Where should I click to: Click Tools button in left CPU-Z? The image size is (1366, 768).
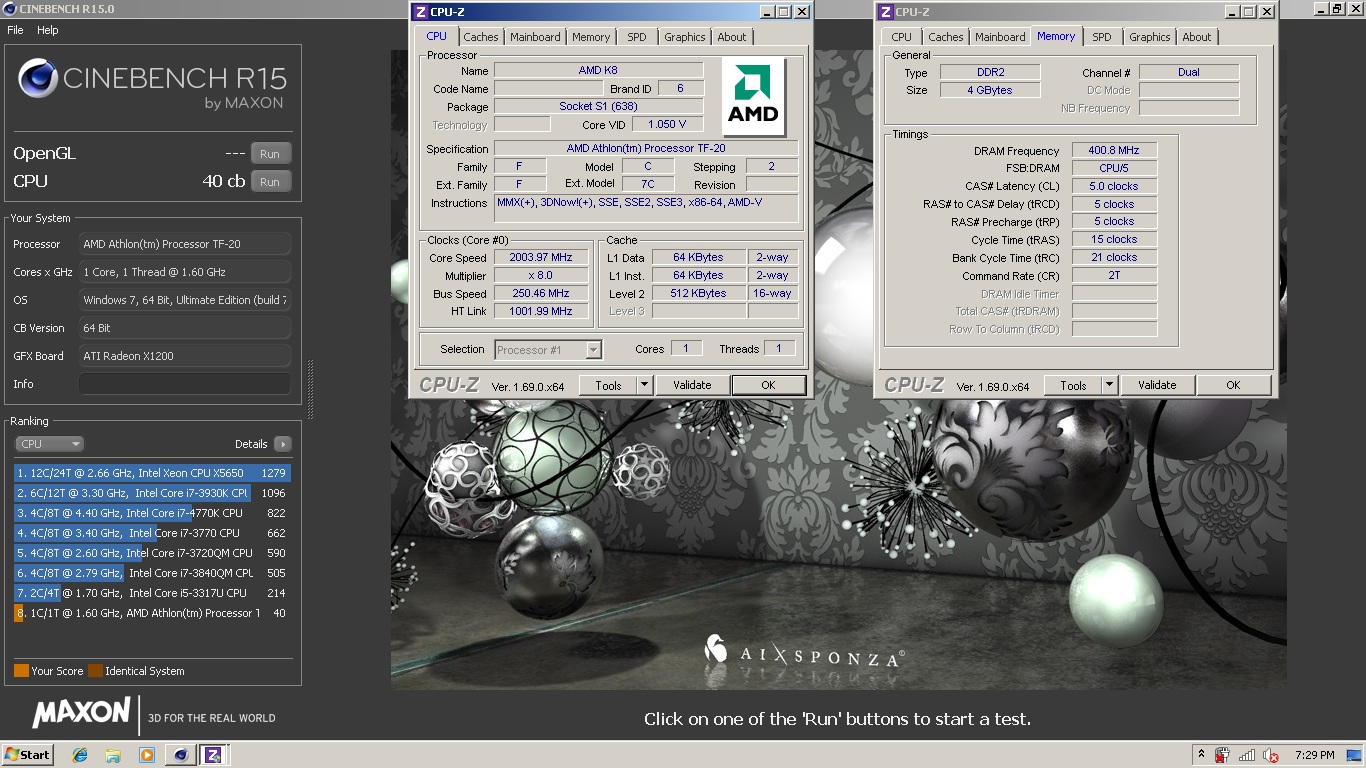pos(608,385)
